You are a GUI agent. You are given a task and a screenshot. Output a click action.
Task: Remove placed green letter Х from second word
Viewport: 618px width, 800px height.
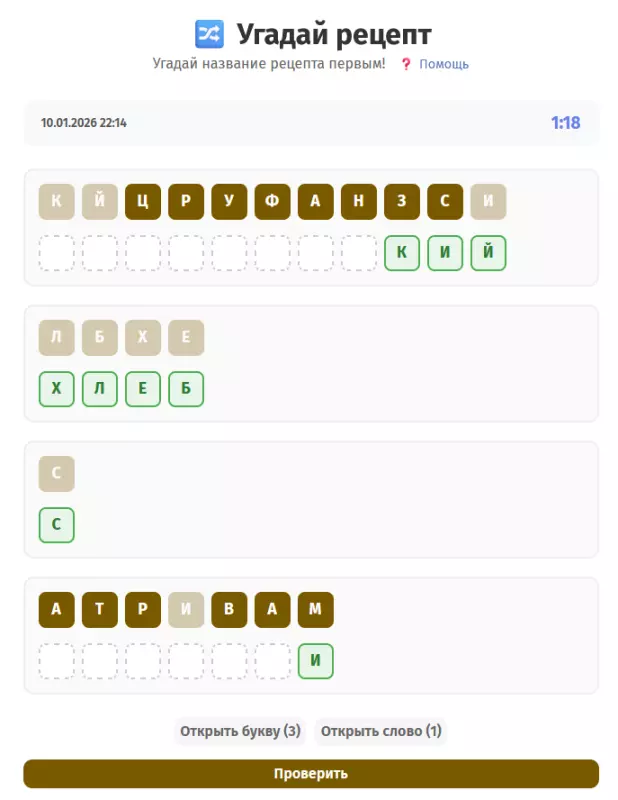point(57,389)
